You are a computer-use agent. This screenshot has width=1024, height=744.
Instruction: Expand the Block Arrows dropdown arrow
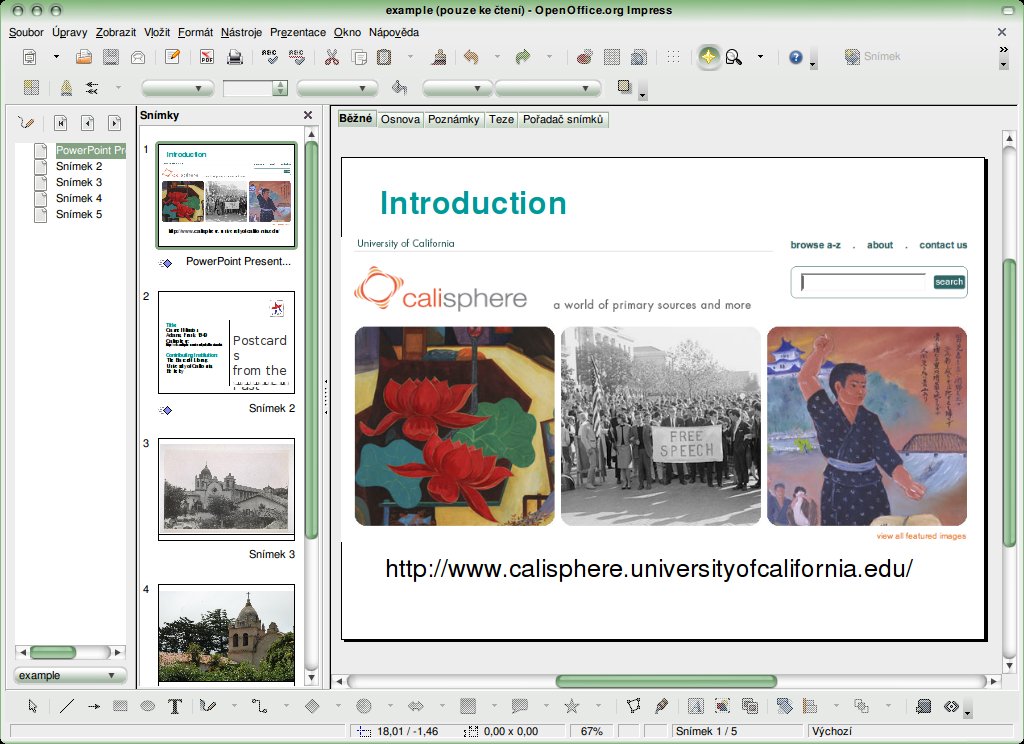[x=441, y=706]
